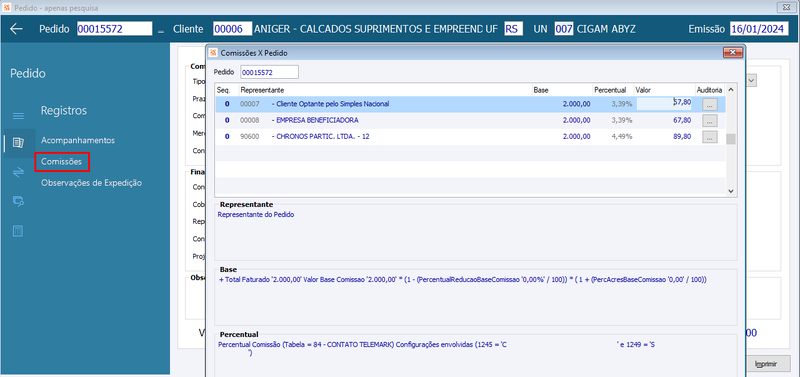This screenshot has width=800, height=377.
Task: Click representative code 00007
Action: click(x=250, y=104)
